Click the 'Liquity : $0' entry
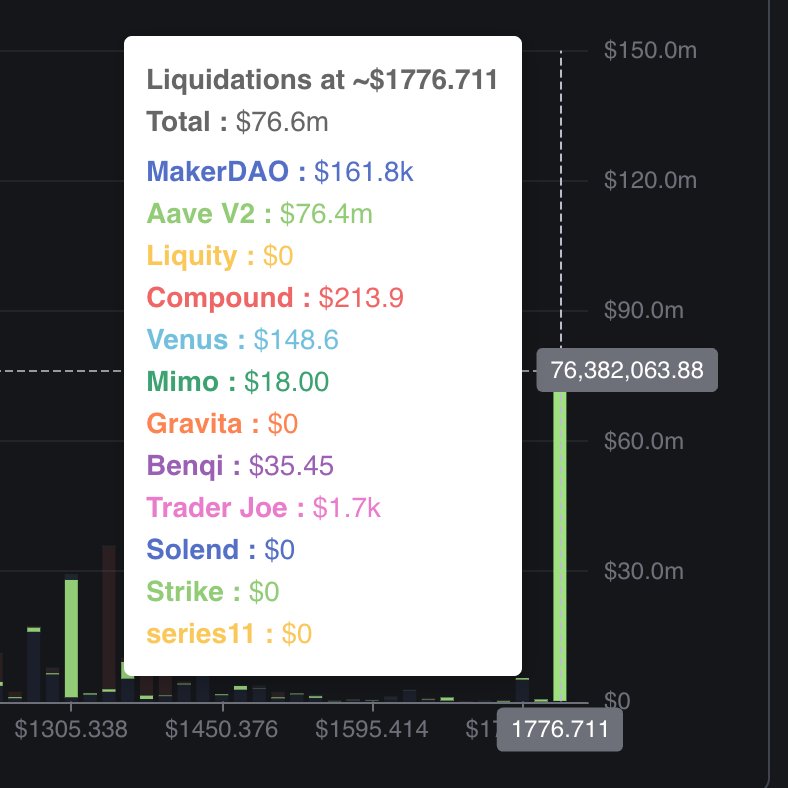788x788 pixels. coord(220,256)
